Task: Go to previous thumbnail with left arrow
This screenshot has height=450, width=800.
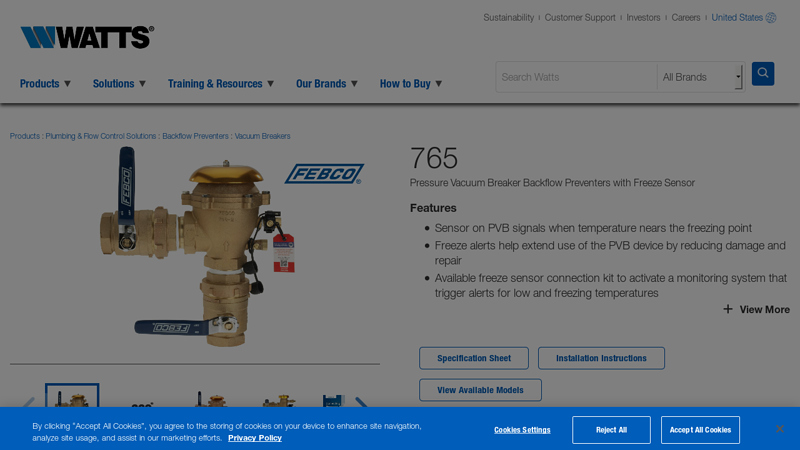Action: click(29, 403)
